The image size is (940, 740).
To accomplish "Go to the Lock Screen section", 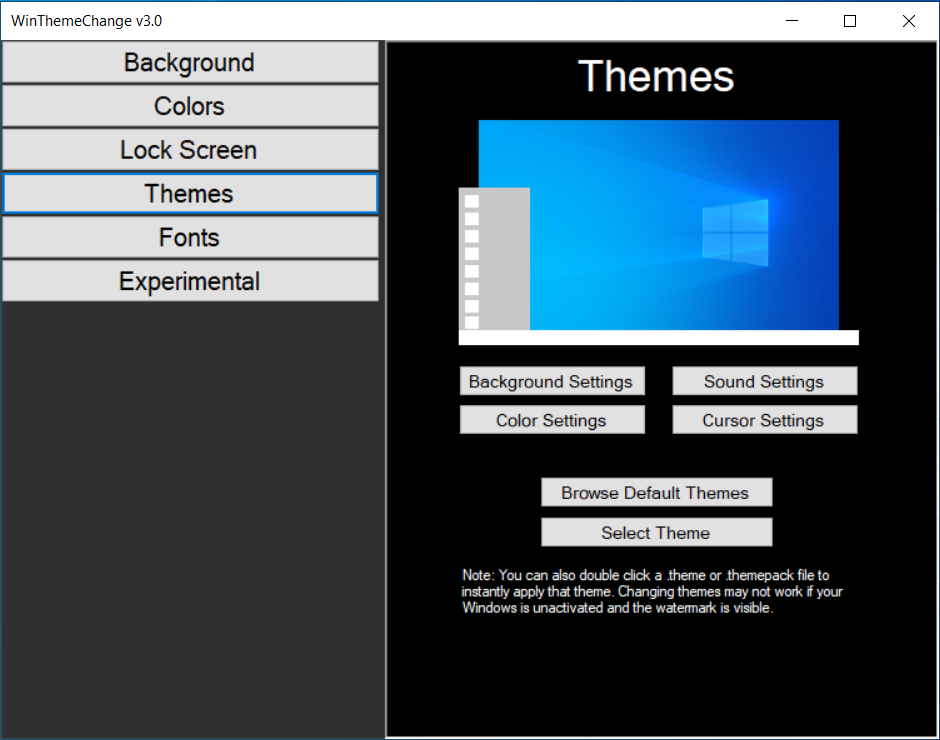I will click(x=190, y=150).
